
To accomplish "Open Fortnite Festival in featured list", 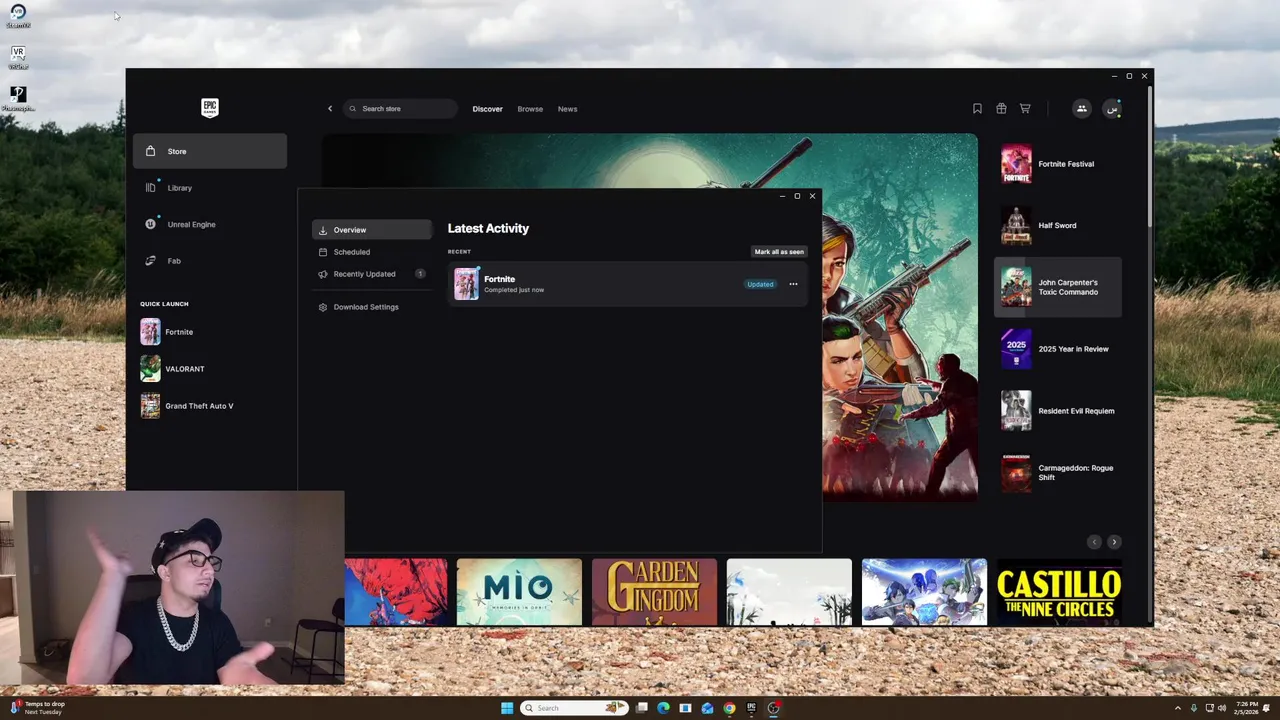I will click(1058, 164).
